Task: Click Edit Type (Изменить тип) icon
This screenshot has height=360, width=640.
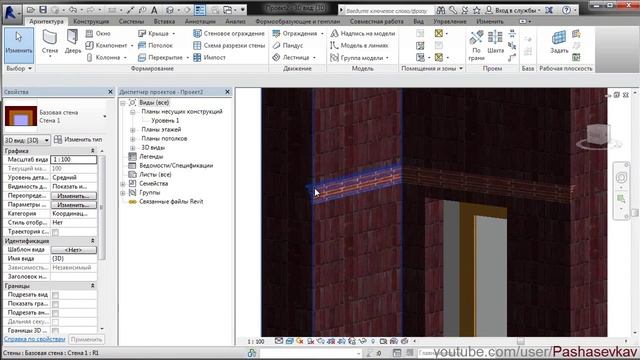Action: pyautogui.click(x=58, y=140)
